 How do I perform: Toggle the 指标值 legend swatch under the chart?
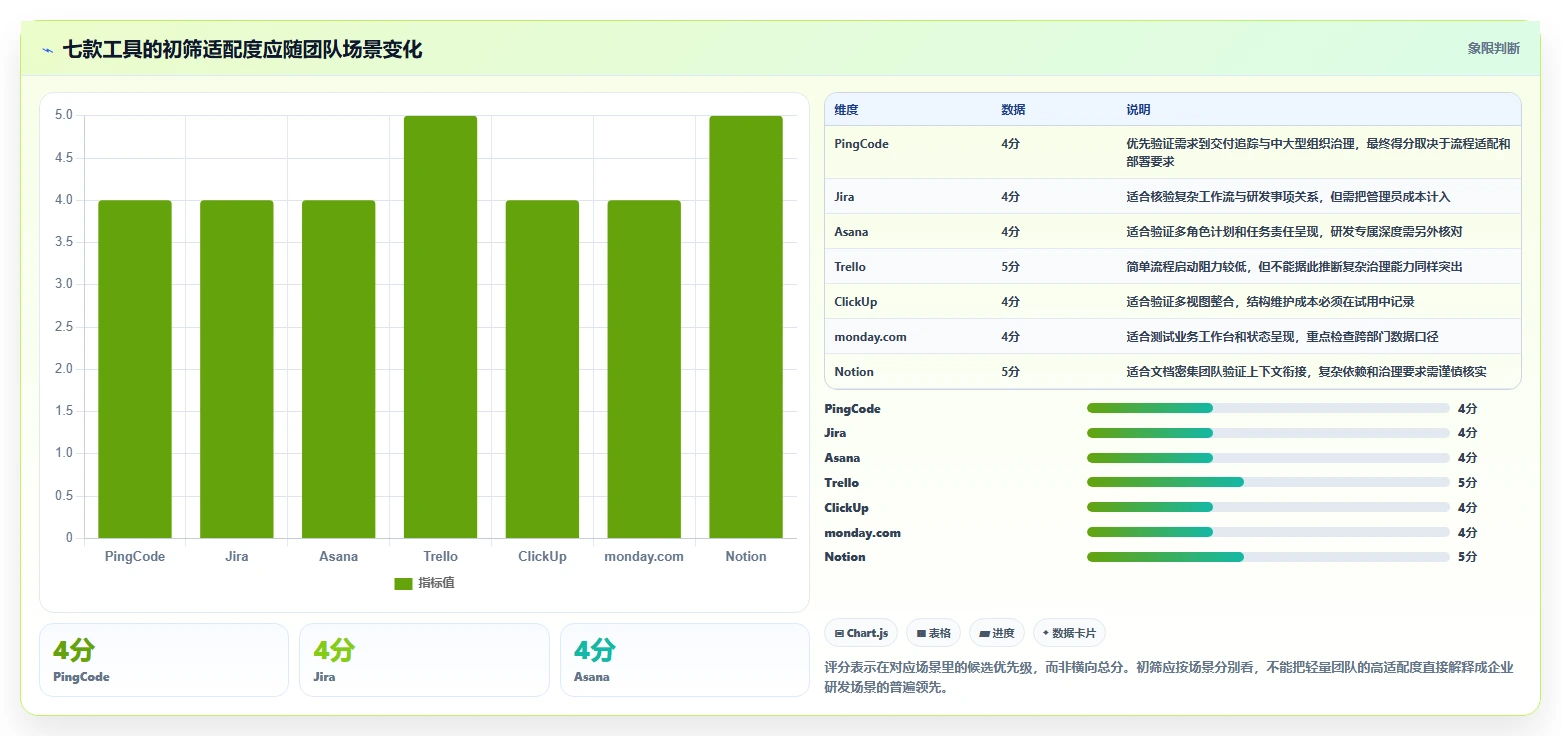click(x=403, y=583)
